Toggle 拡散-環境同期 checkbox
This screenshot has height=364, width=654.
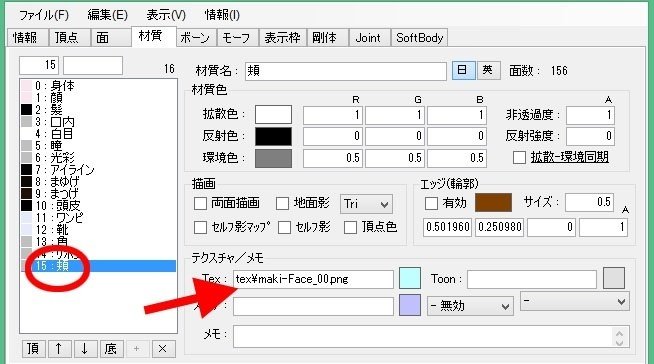[x=519, y=158]
